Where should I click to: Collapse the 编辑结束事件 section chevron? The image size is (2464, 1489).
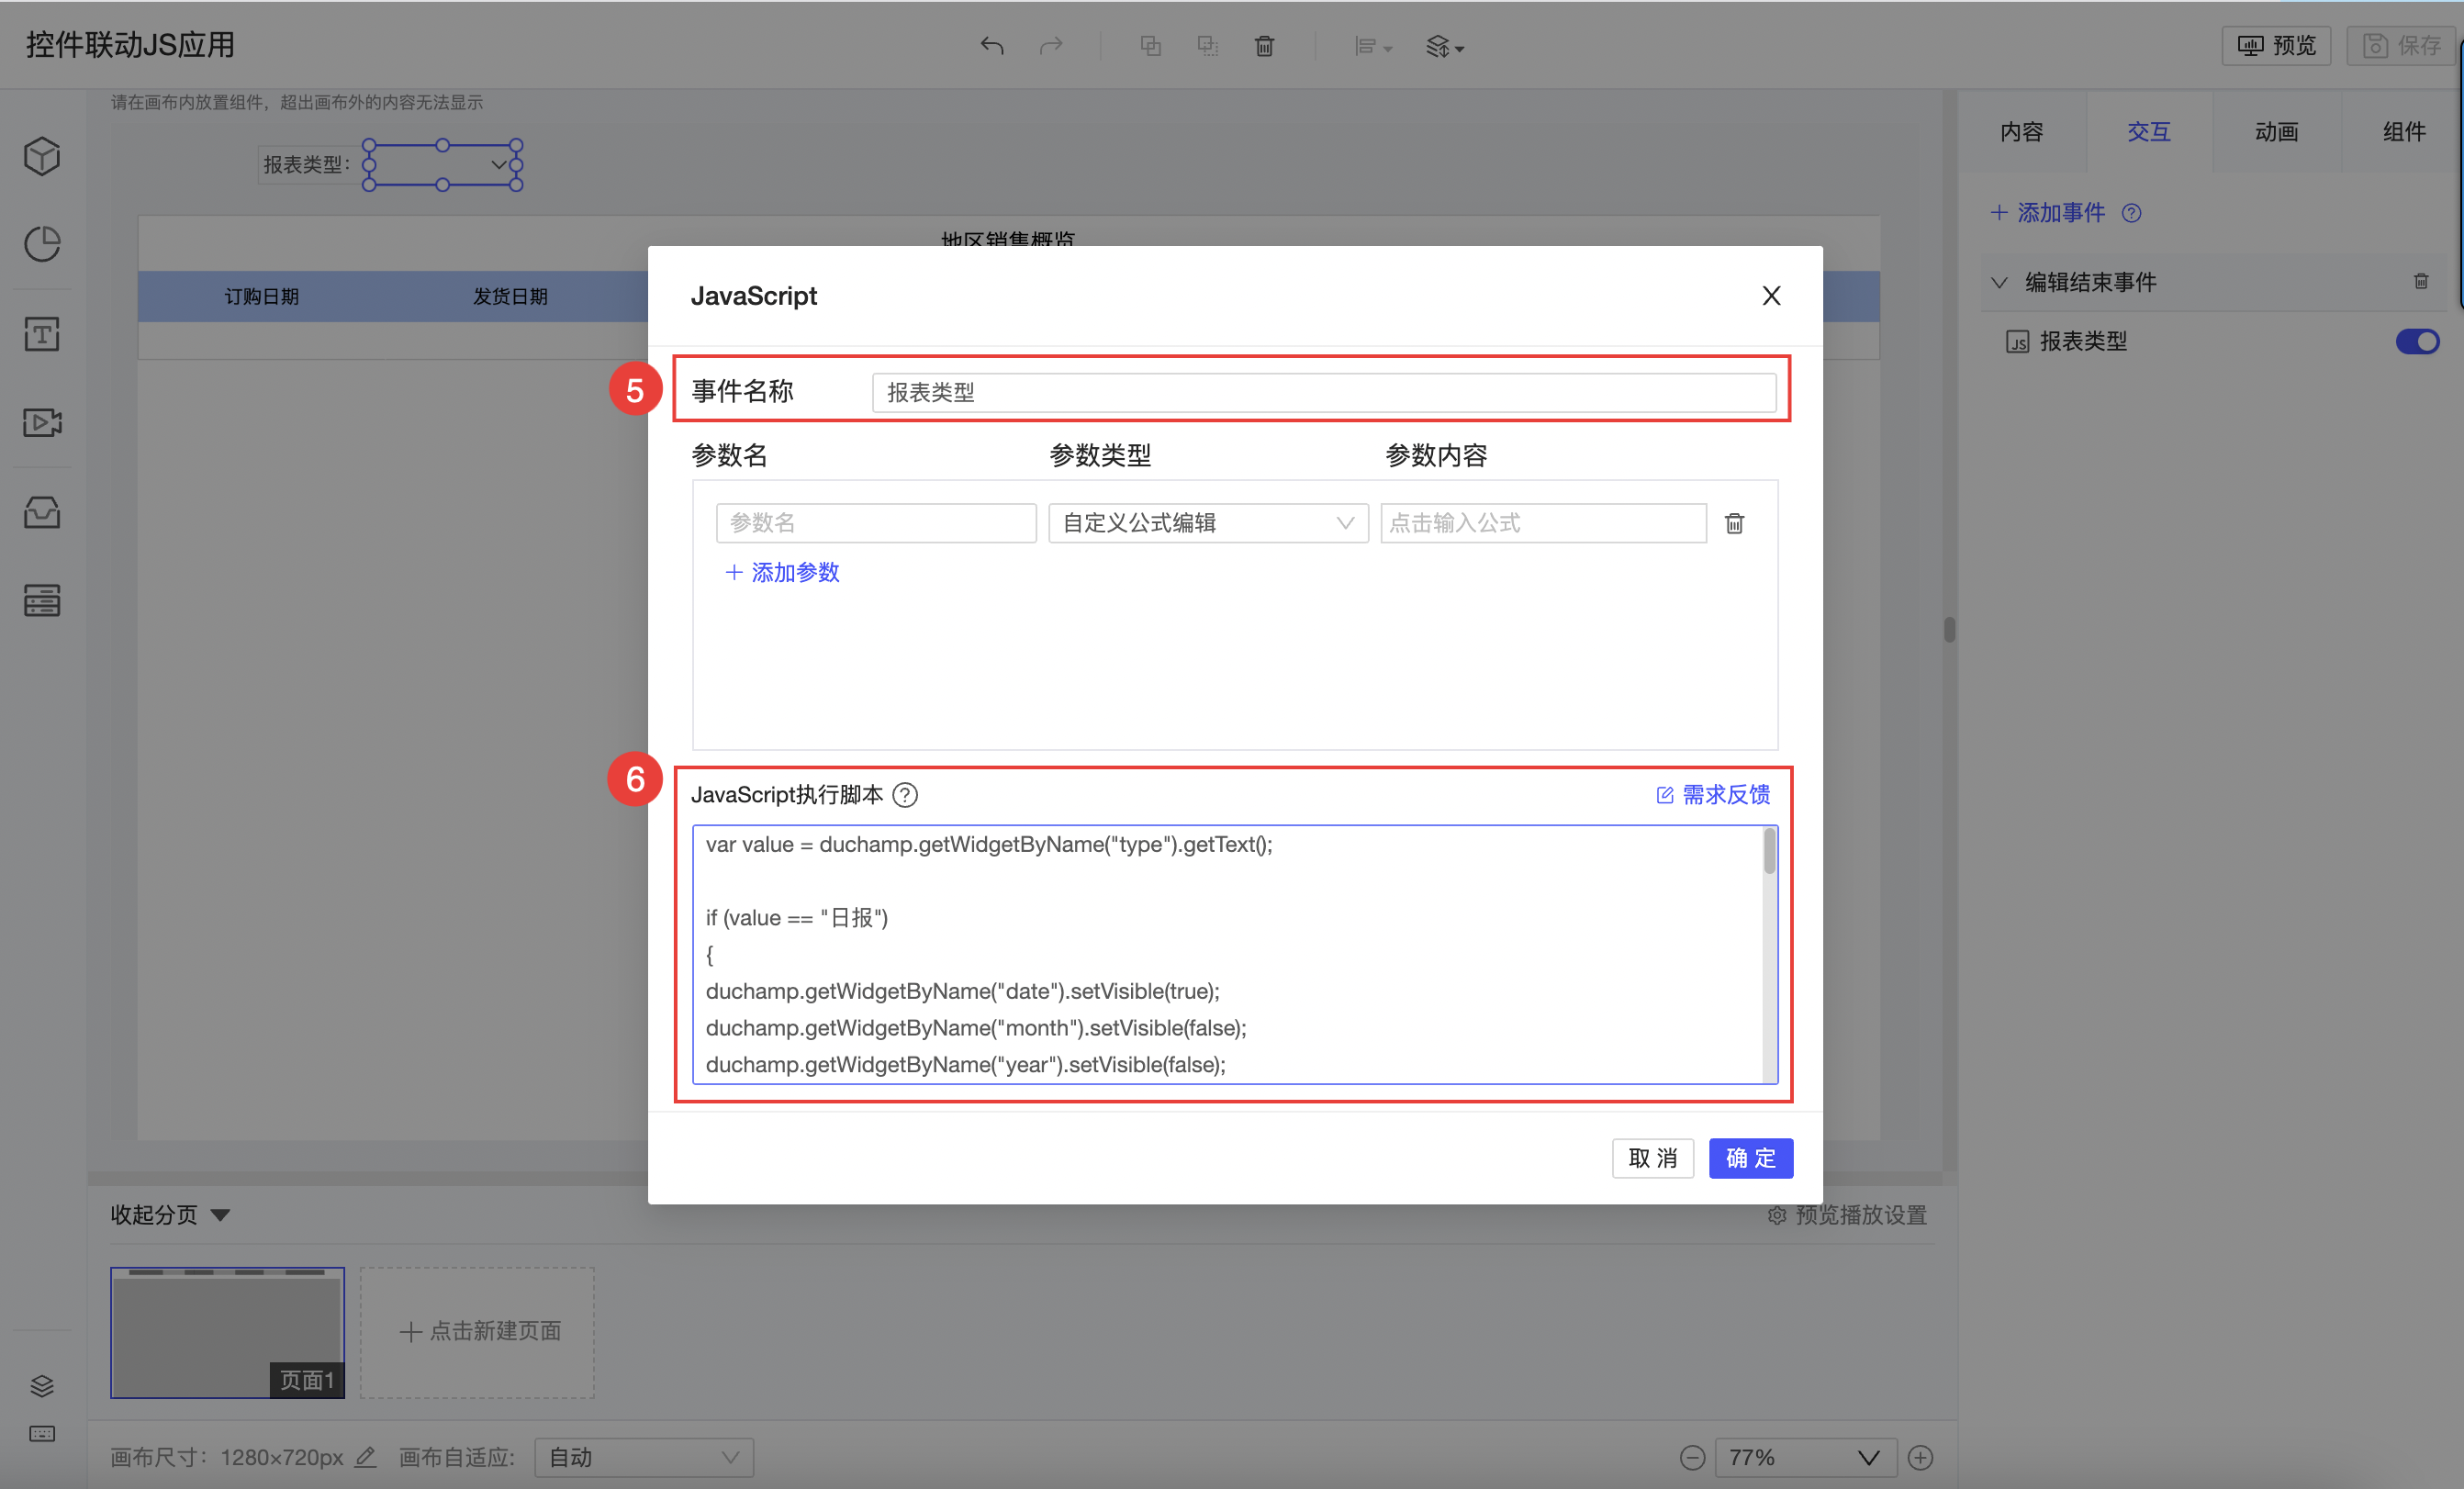[1999, 283]
